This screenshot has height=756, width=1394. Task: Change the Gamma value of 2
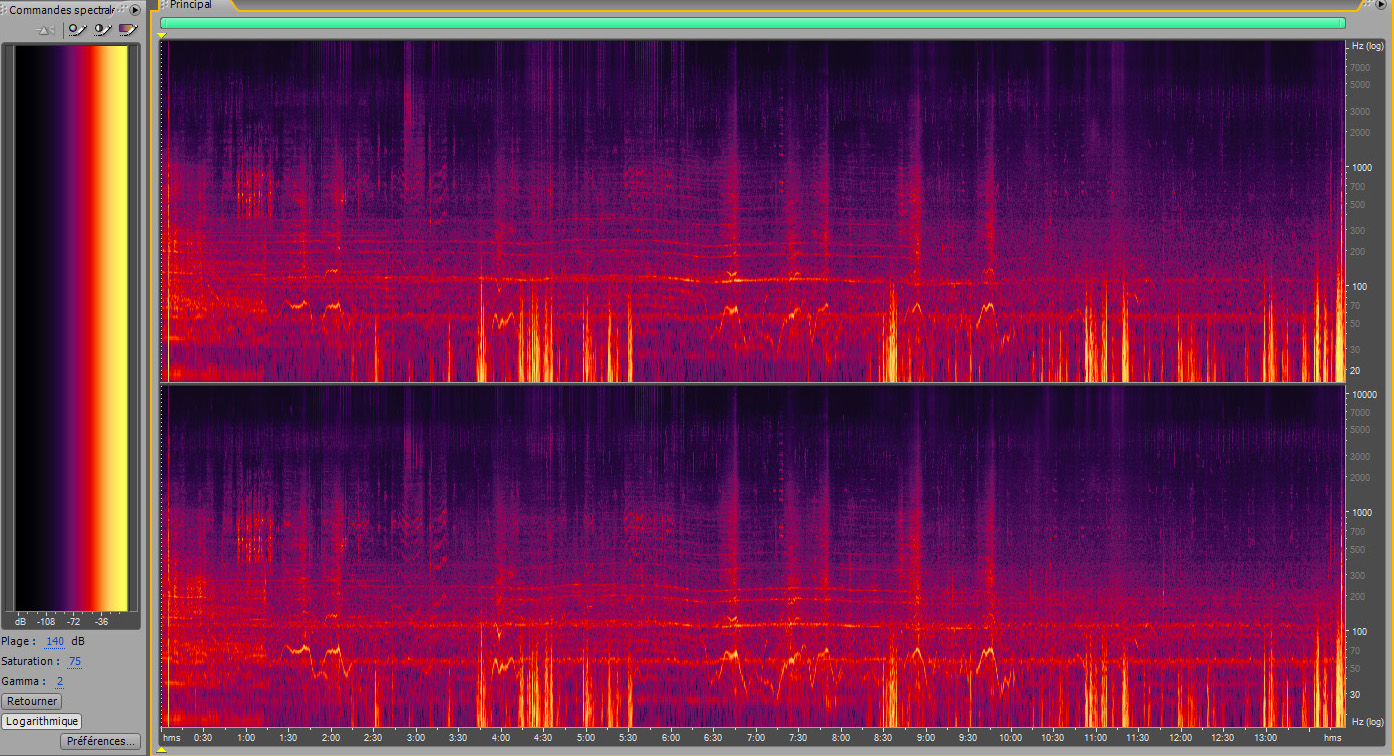[x=59, y=681]
